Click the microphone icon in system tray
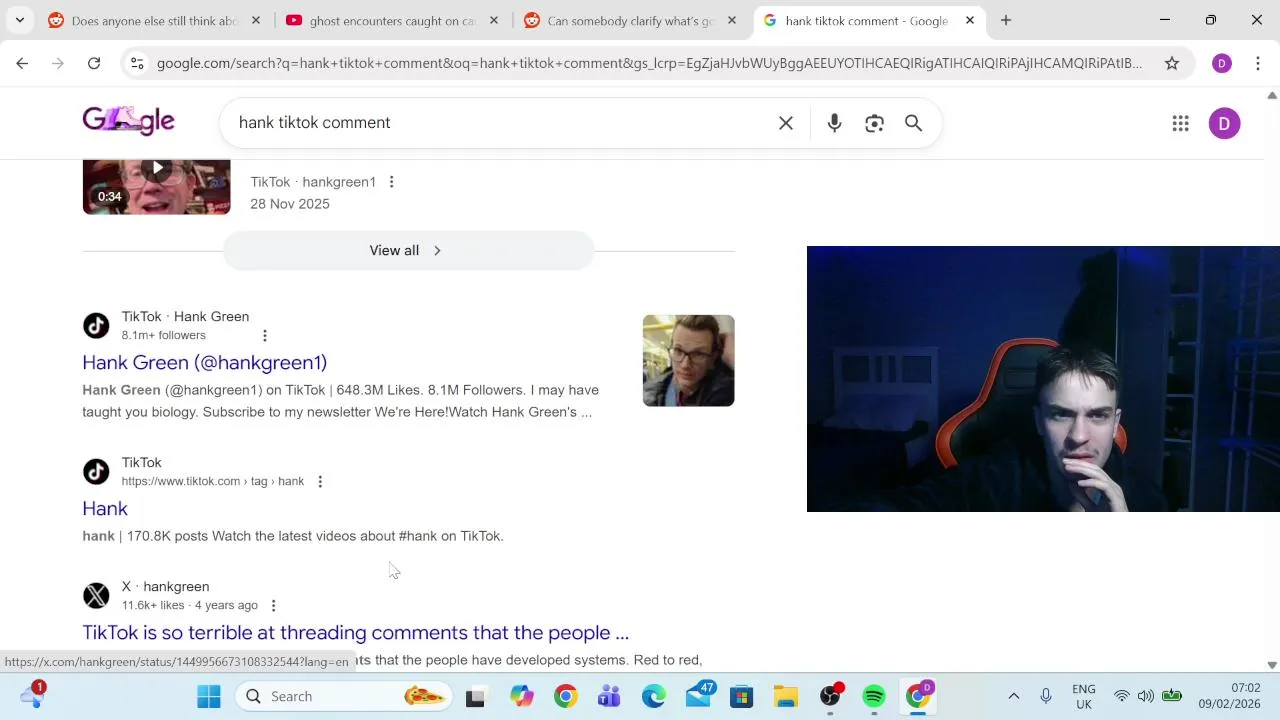Image resolution: width=1280 pixels, height=720 pixels. [x=1046, y=696]
